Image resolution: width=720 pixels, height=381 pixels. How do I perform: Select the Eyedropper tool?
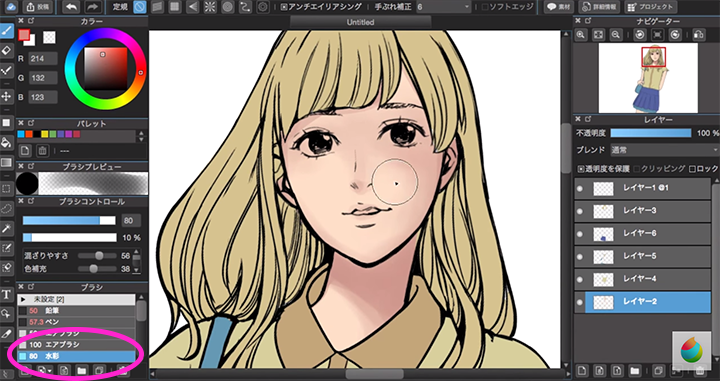tap(6, 334)
